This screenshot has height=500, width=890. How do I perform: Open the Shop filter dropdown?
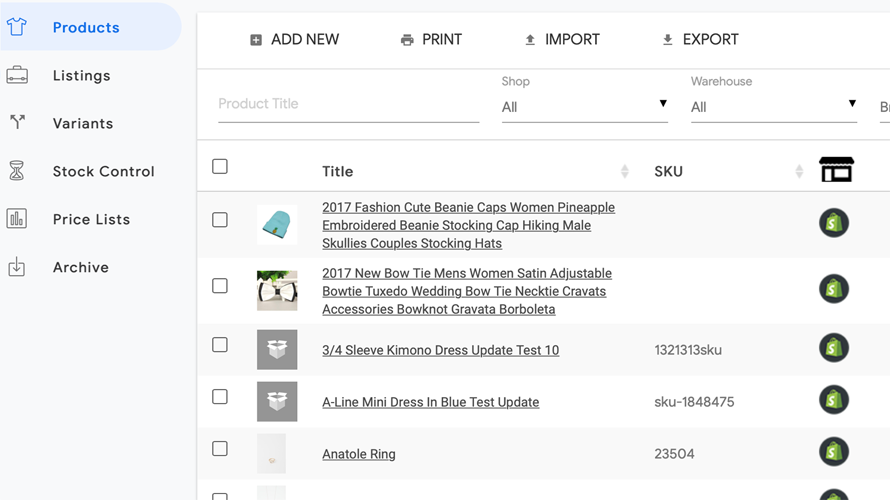click(584, 106)
